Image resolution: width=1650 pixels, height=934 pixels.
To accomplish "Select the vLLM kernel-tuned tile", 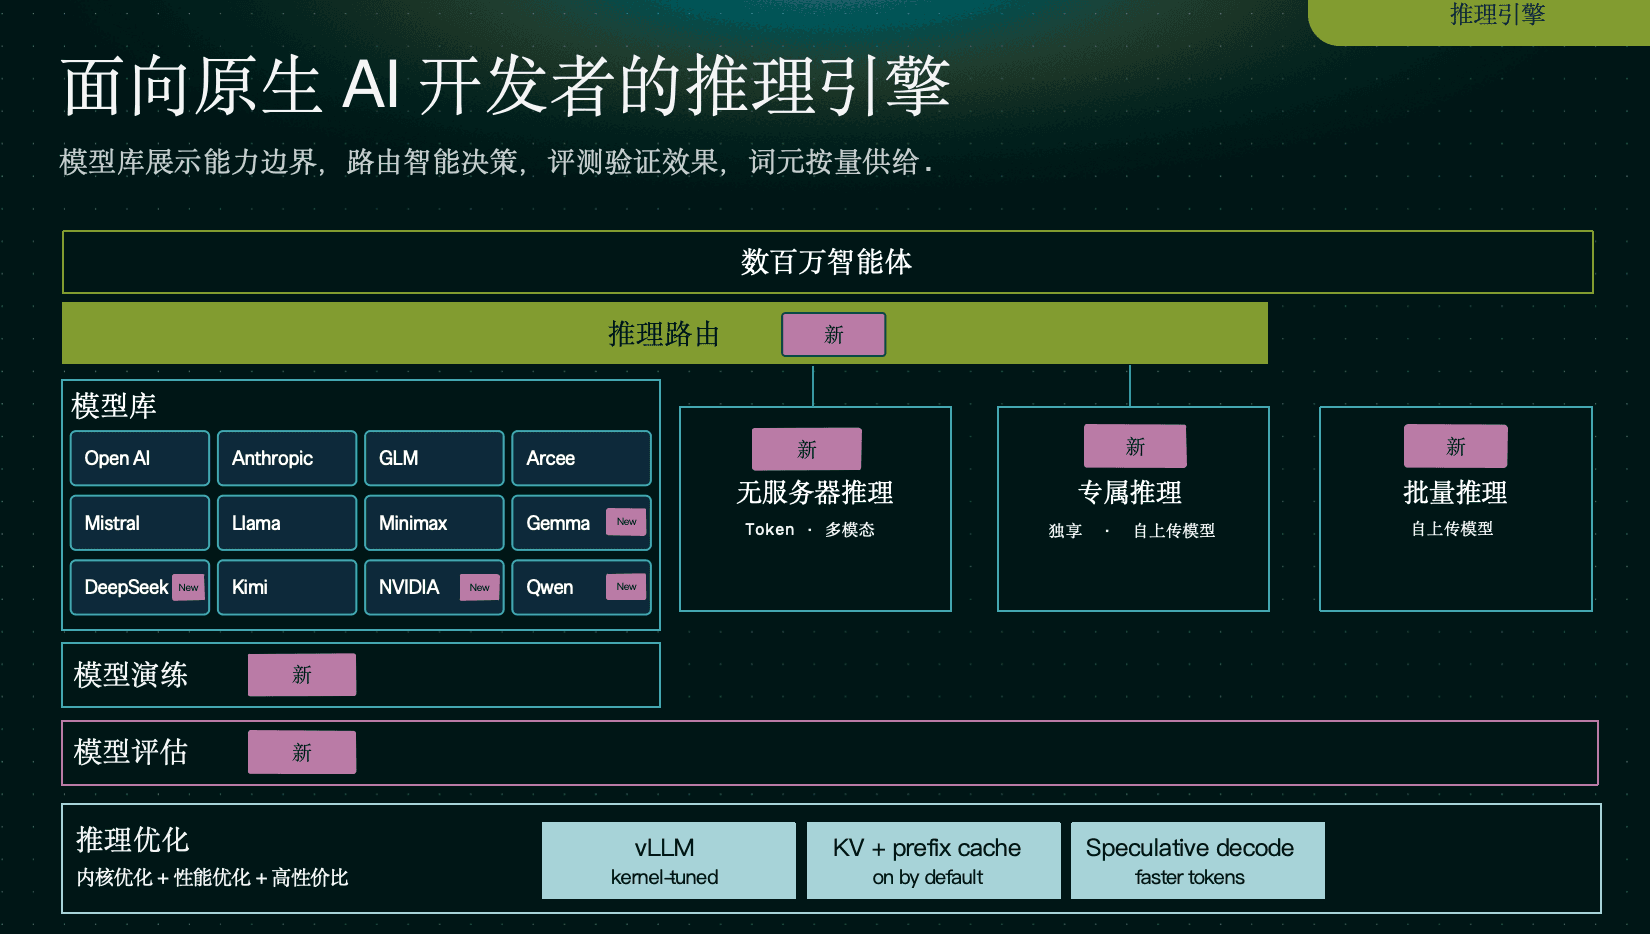I will click(669, 860).
